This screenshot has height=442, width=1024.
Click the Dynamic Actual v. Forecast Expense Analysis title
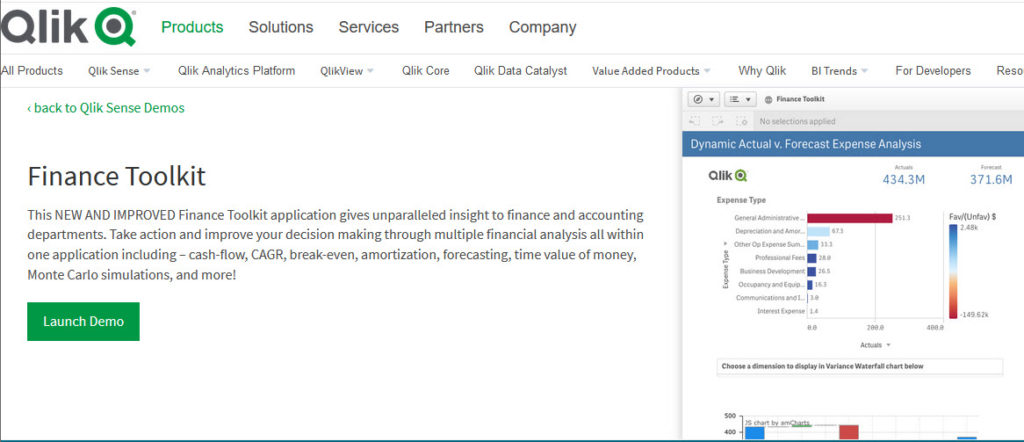pos(805,144)
